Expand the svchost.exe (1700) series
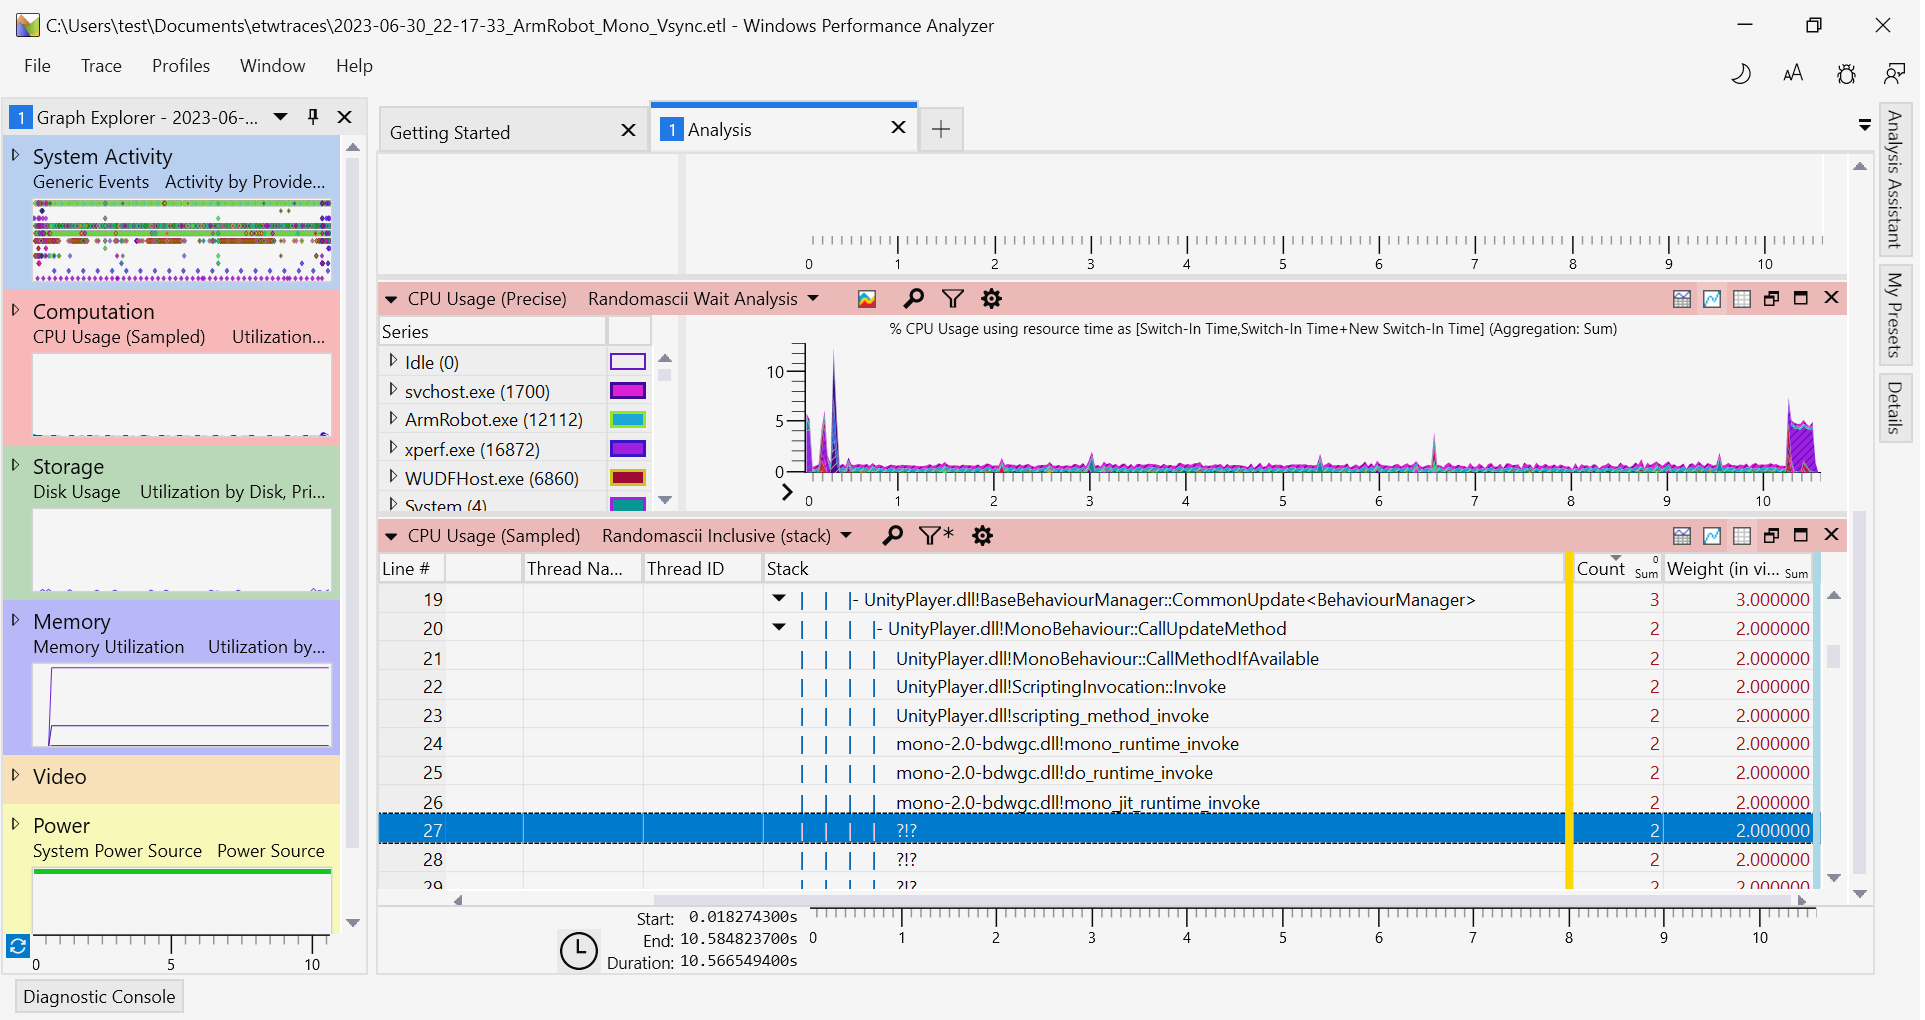This screenshot has width=1925, height=1020. (393, 390)
